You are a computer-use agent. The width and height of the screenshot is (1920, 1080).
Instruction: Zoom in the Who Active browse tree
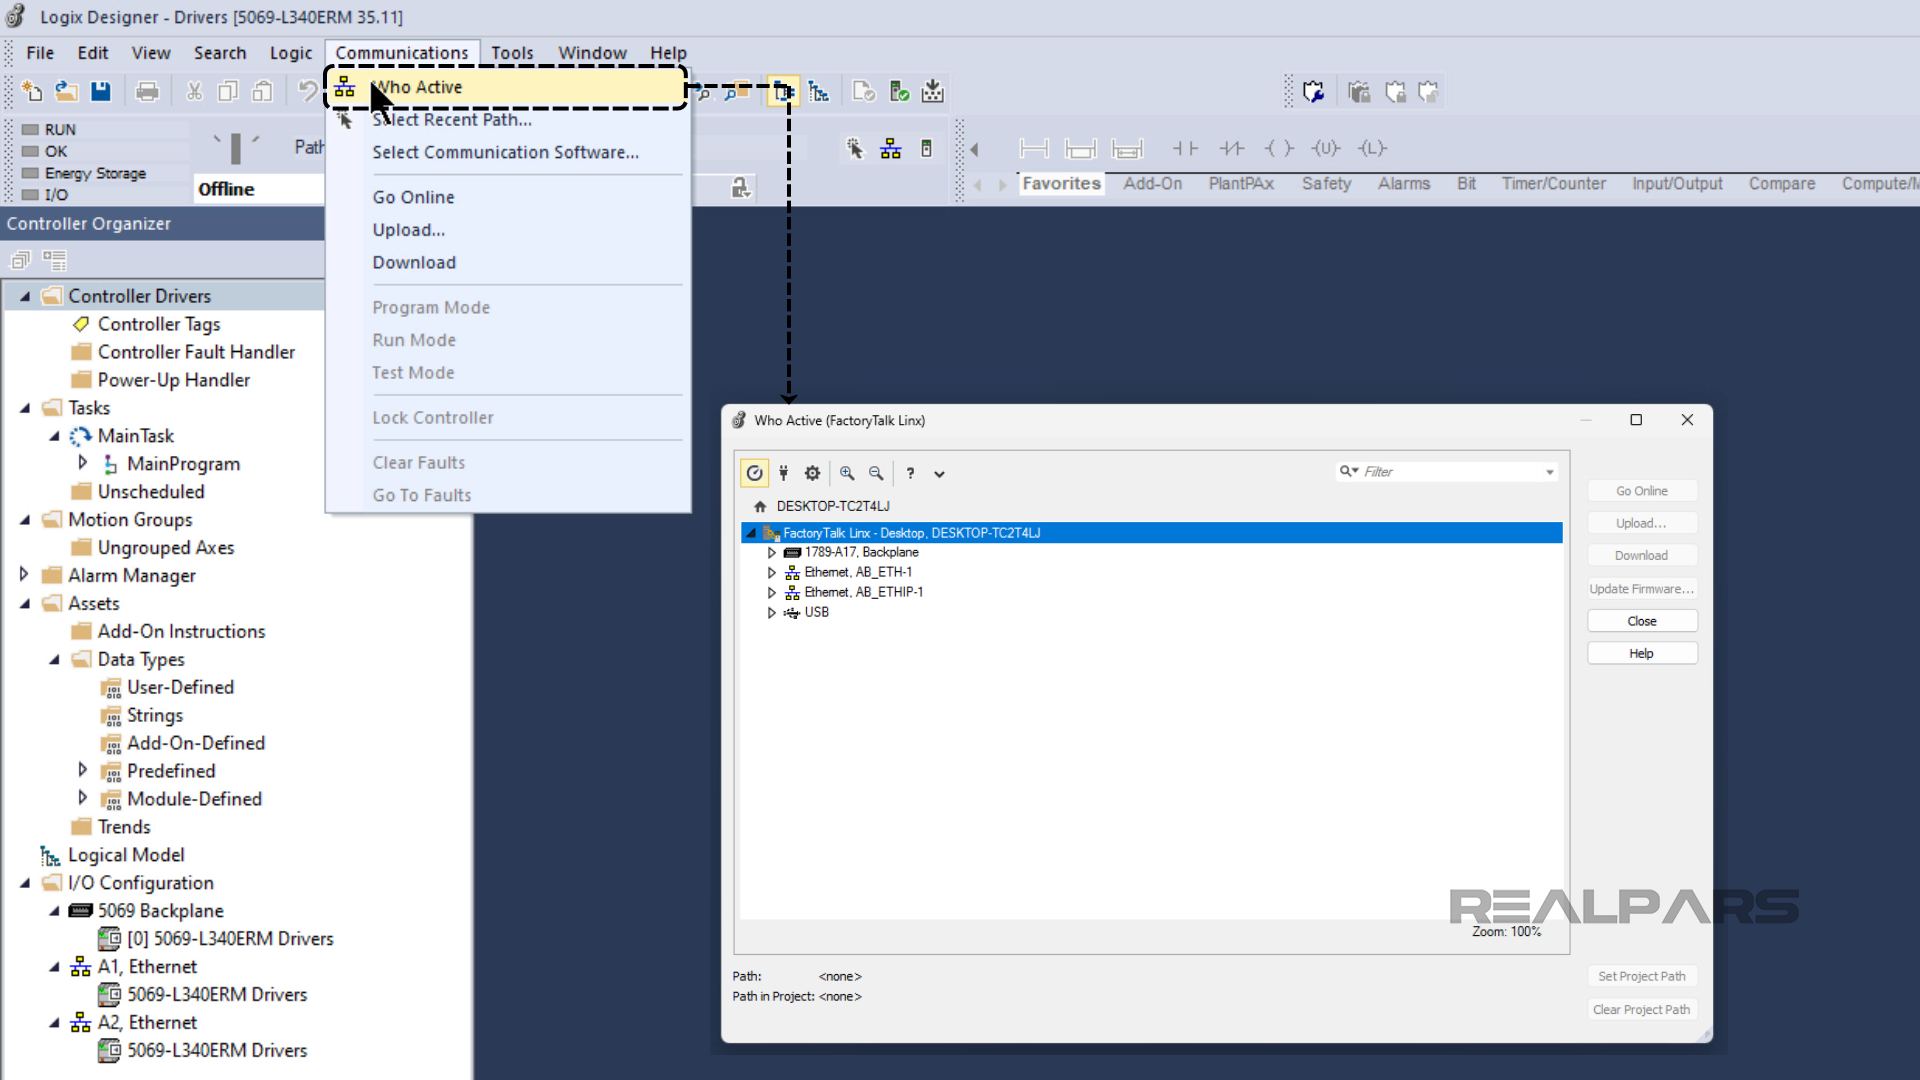point(847,473)
